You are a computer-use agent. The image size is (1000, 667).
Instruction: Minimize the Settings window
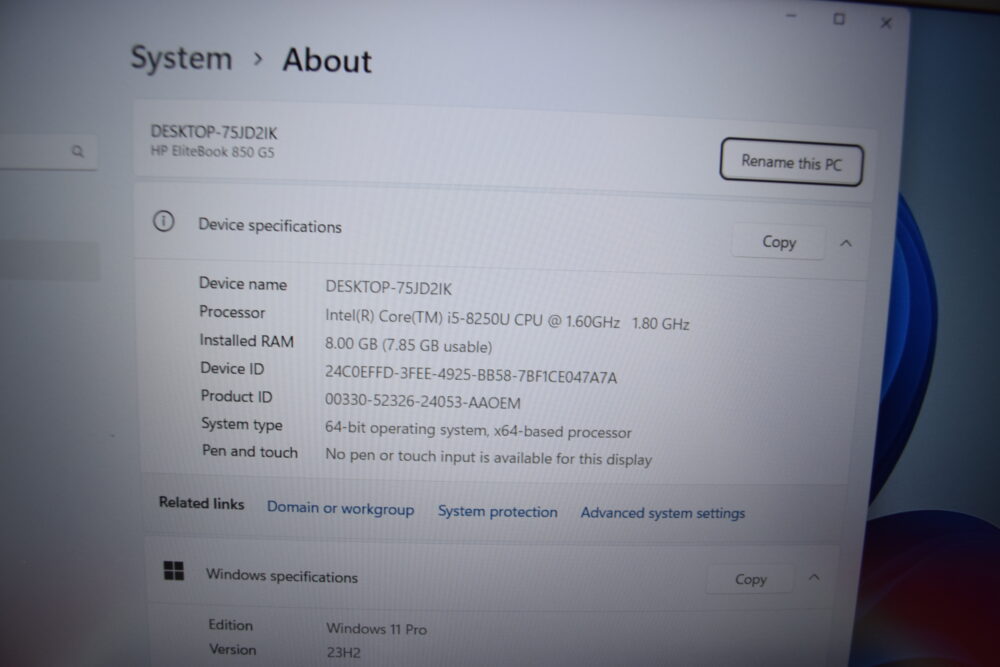791,16
